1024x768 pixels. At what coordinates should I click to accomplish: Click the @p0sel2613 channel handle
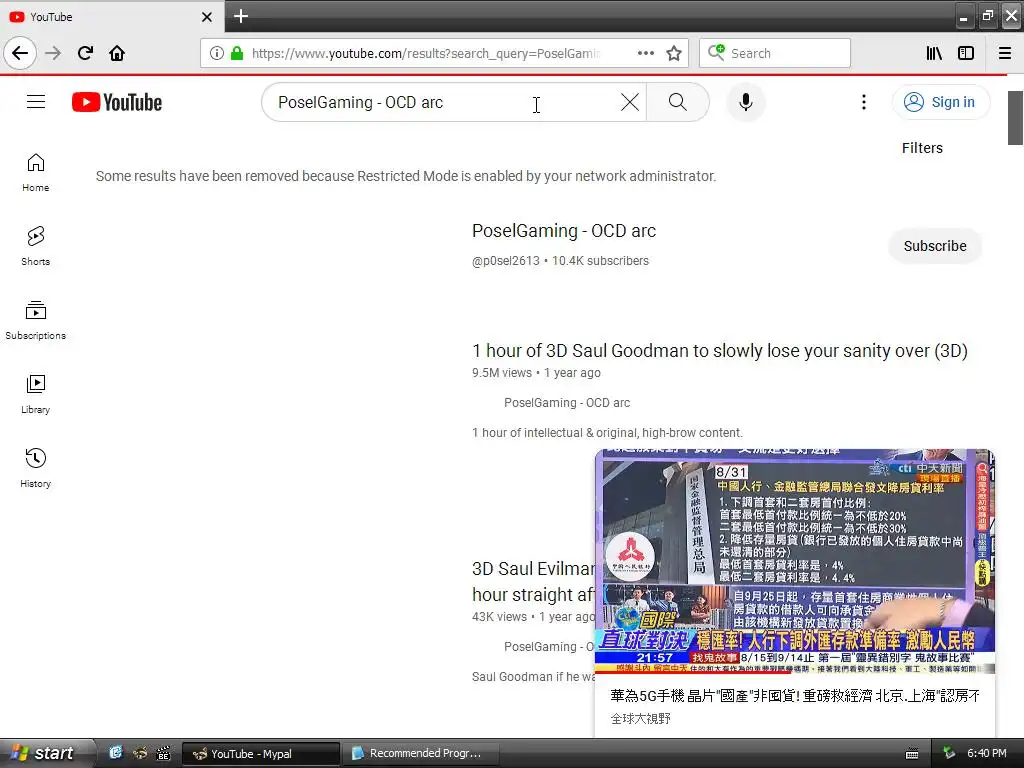click(506, 261)
